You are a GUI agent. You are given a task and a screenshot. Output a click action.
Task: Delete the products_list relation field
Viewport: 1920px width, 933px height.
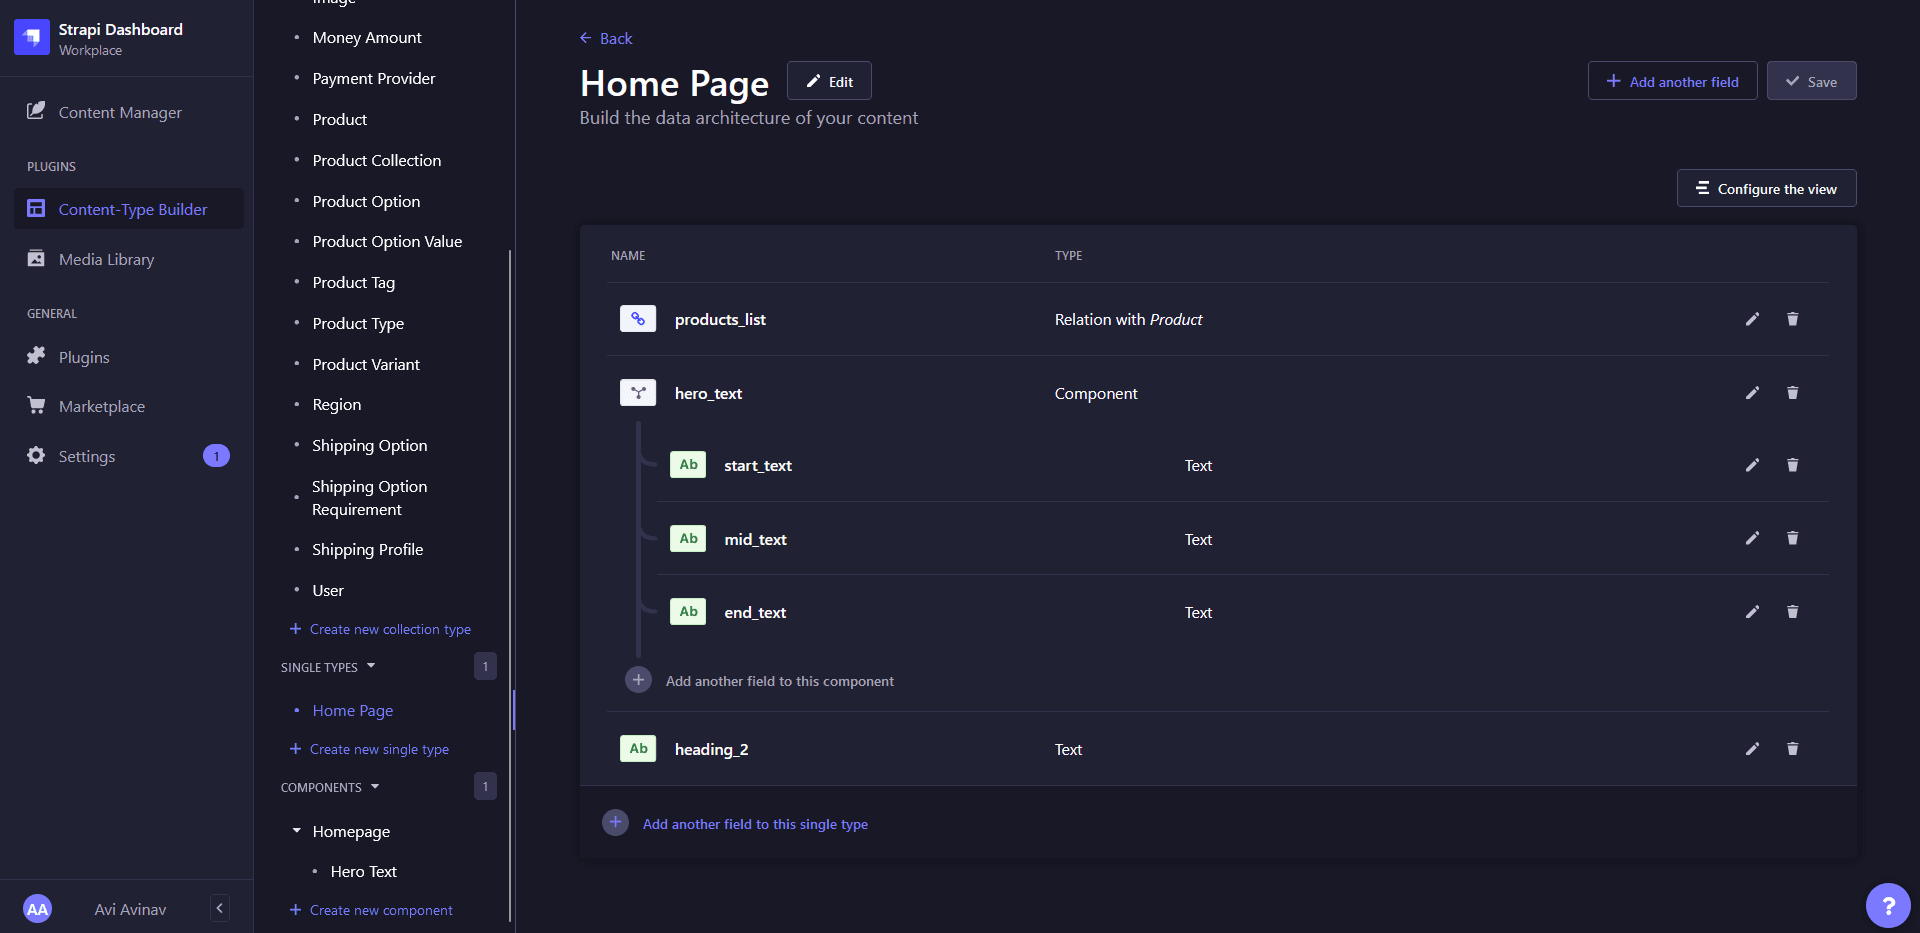(1792, 319)
